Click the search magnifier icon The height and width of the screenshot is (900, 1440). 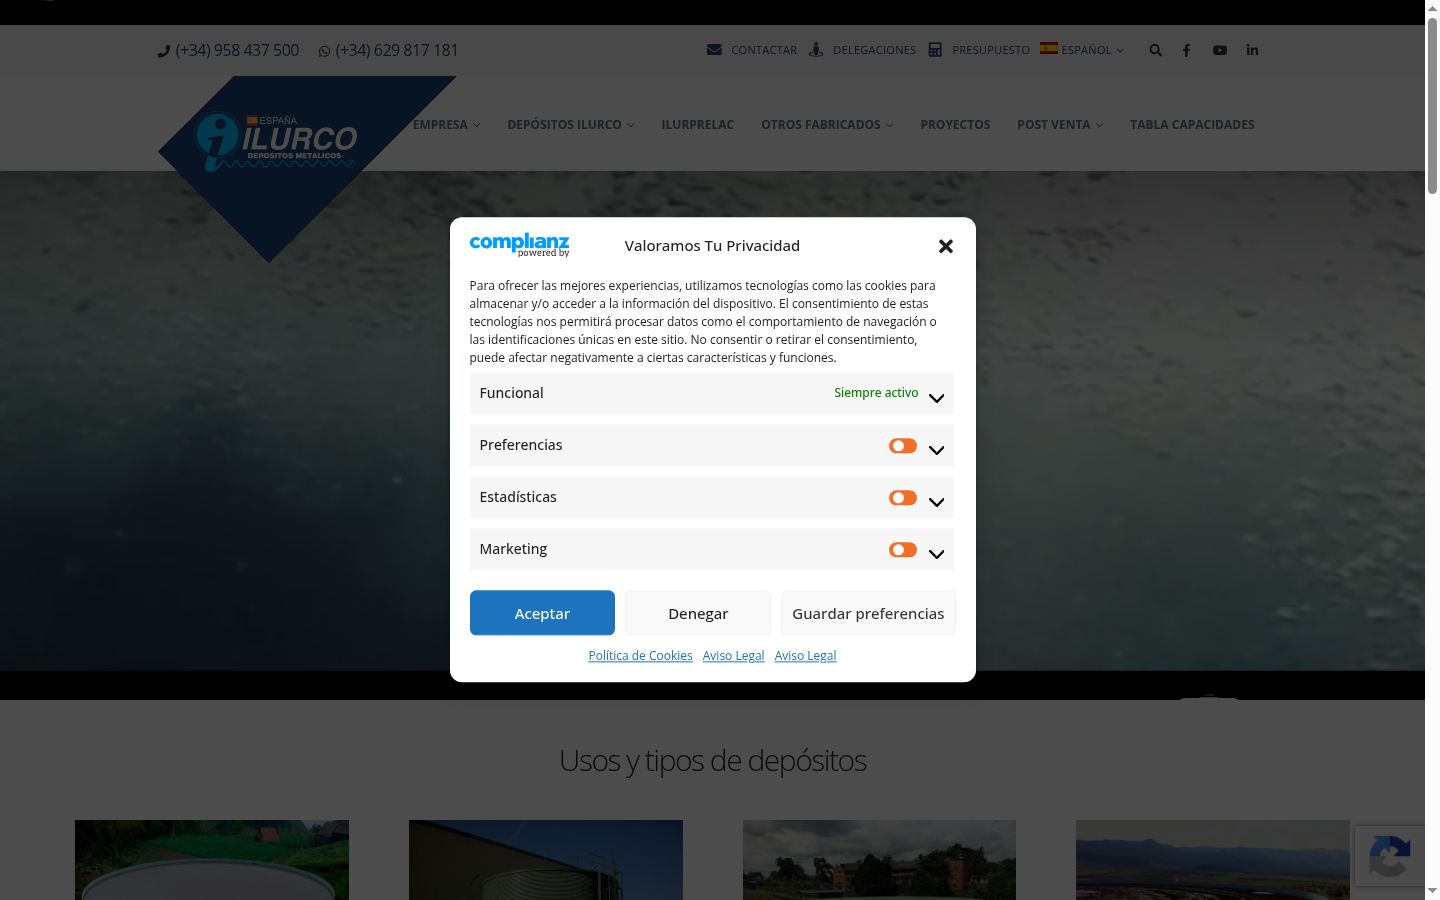click(1155, 50)
